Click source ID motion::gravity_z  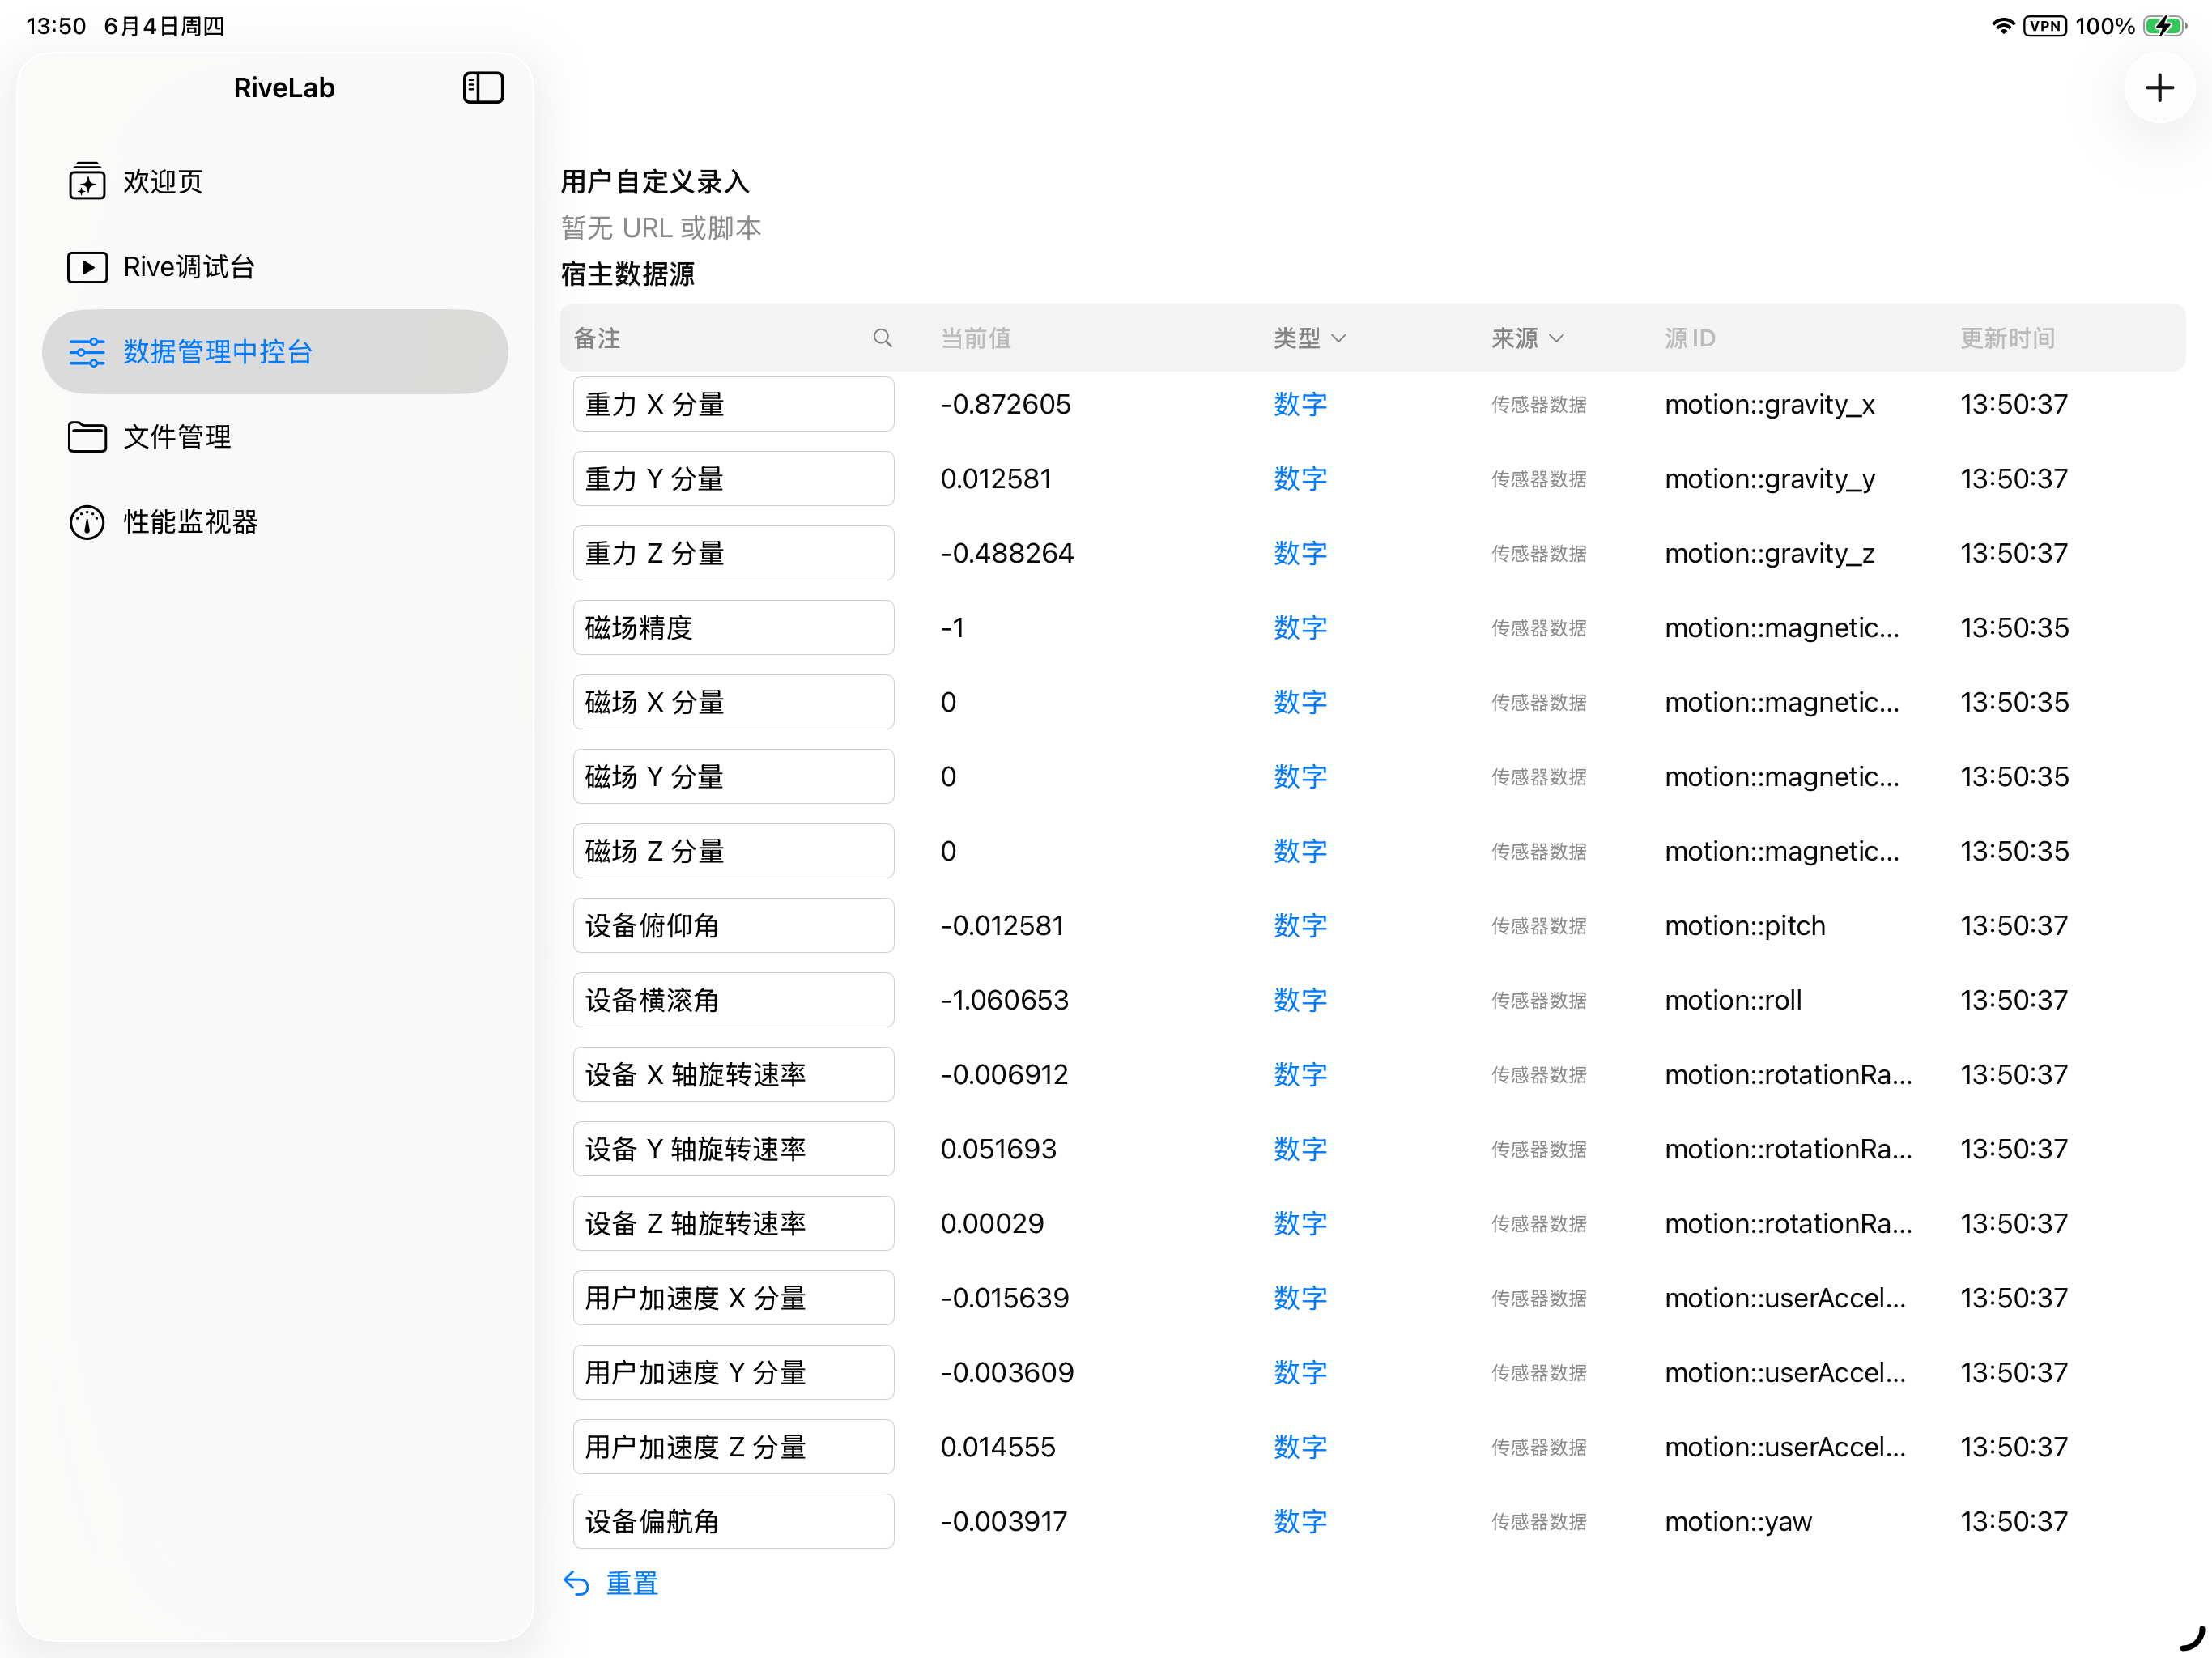[x=1769, y=553]
